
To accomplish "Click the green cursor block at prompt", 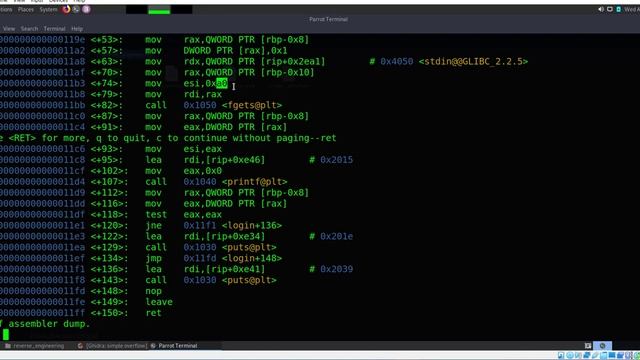I will click(6, 335).
